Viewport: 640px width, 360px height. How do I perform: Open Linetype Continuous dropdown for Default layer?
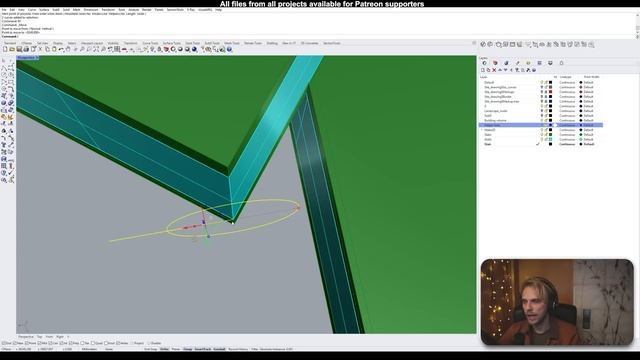pyautogui.click(x=567, y=82)
